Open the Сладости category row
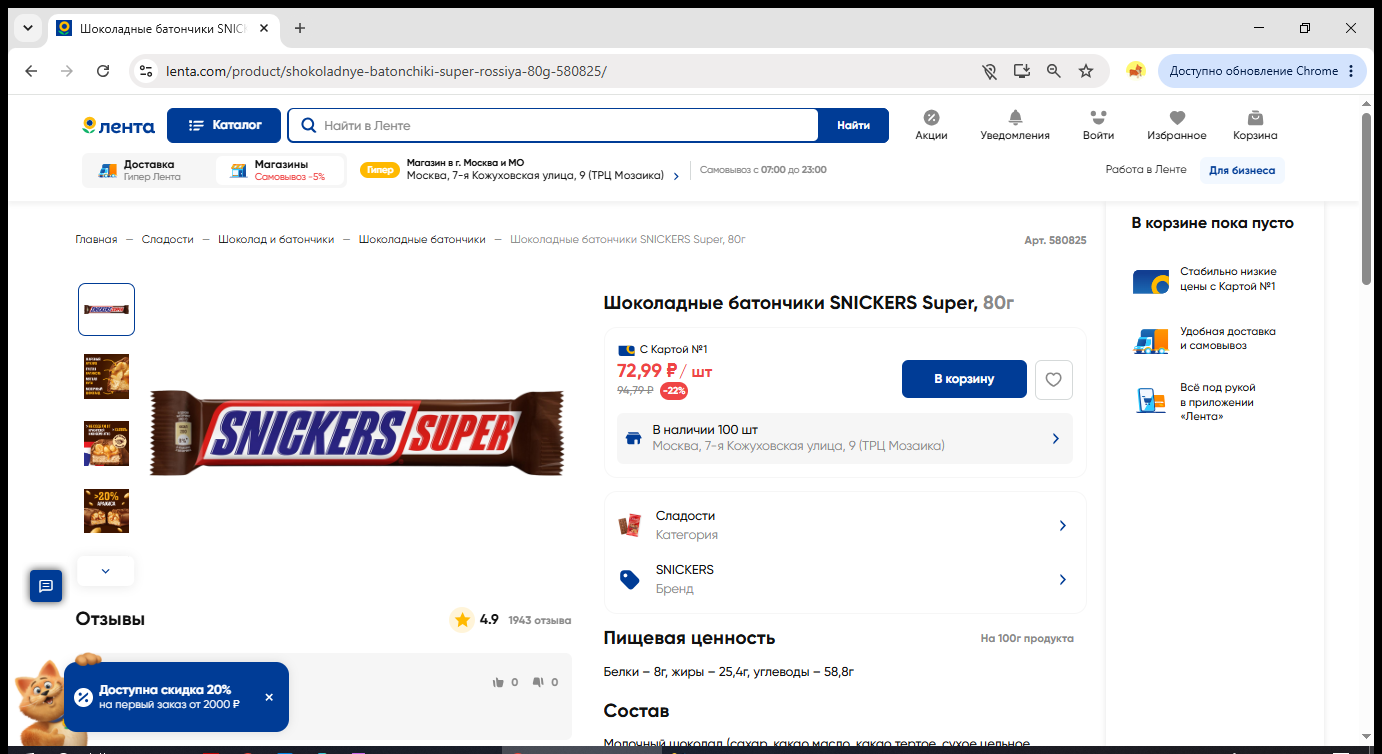Image resolution: width=1382 pixels, height=754 pixels. [845, 525]
